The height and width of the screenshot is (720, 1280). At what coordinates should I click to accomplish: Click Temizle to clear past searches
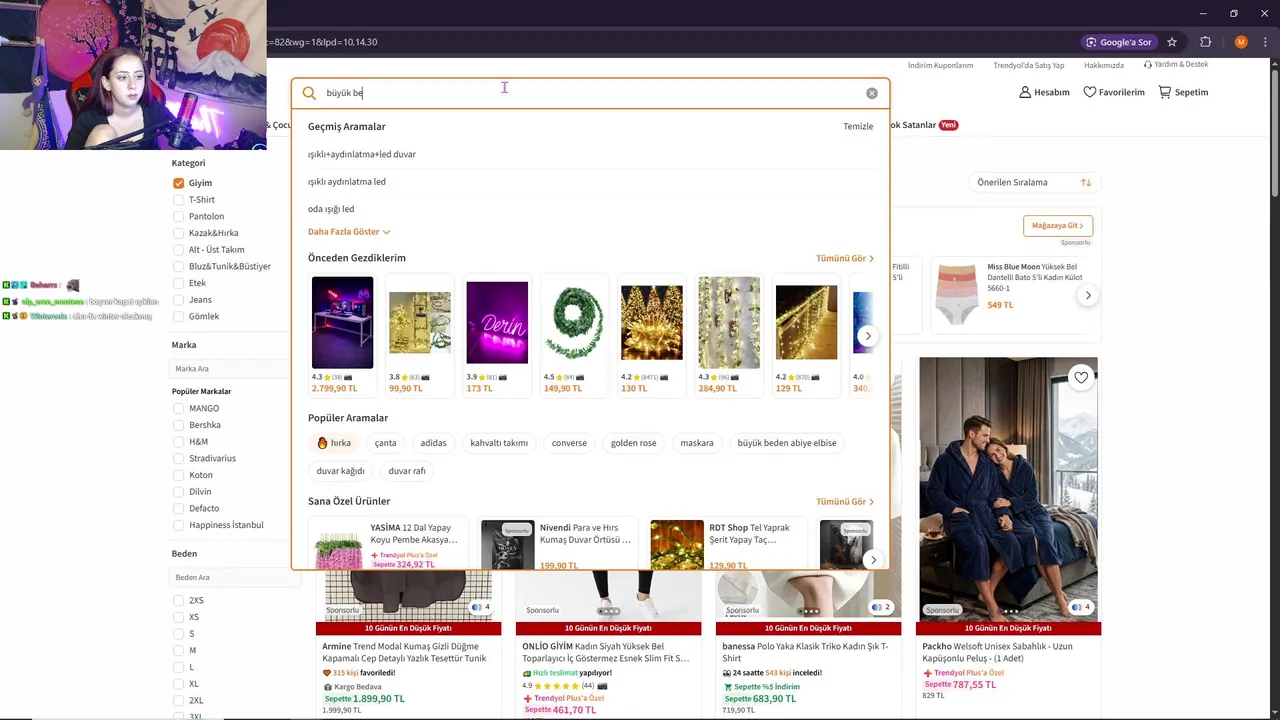[858, 126]
